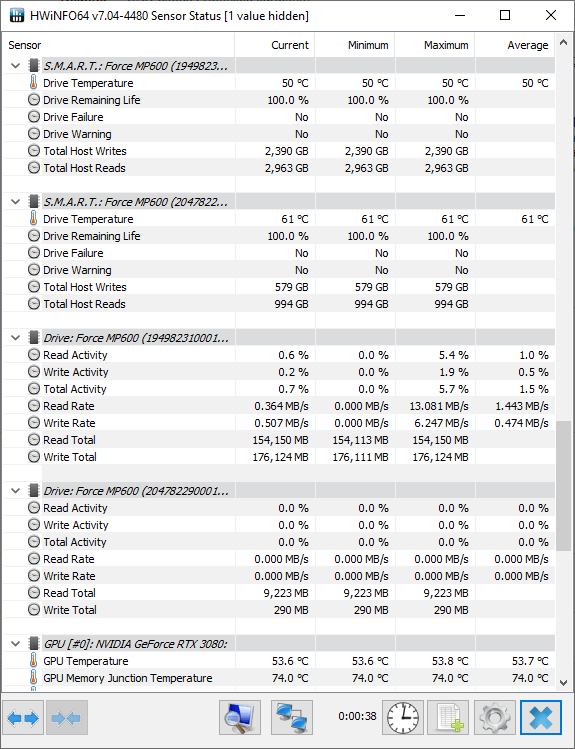
Task: Click the vertical scrollbar thumb
Action: click(x=564, y=486)
